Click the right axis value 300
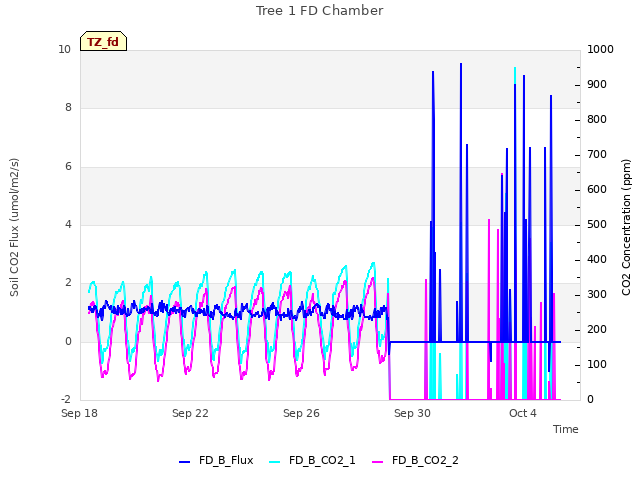The width and height of the screenshot is (640, 480). 597,294
